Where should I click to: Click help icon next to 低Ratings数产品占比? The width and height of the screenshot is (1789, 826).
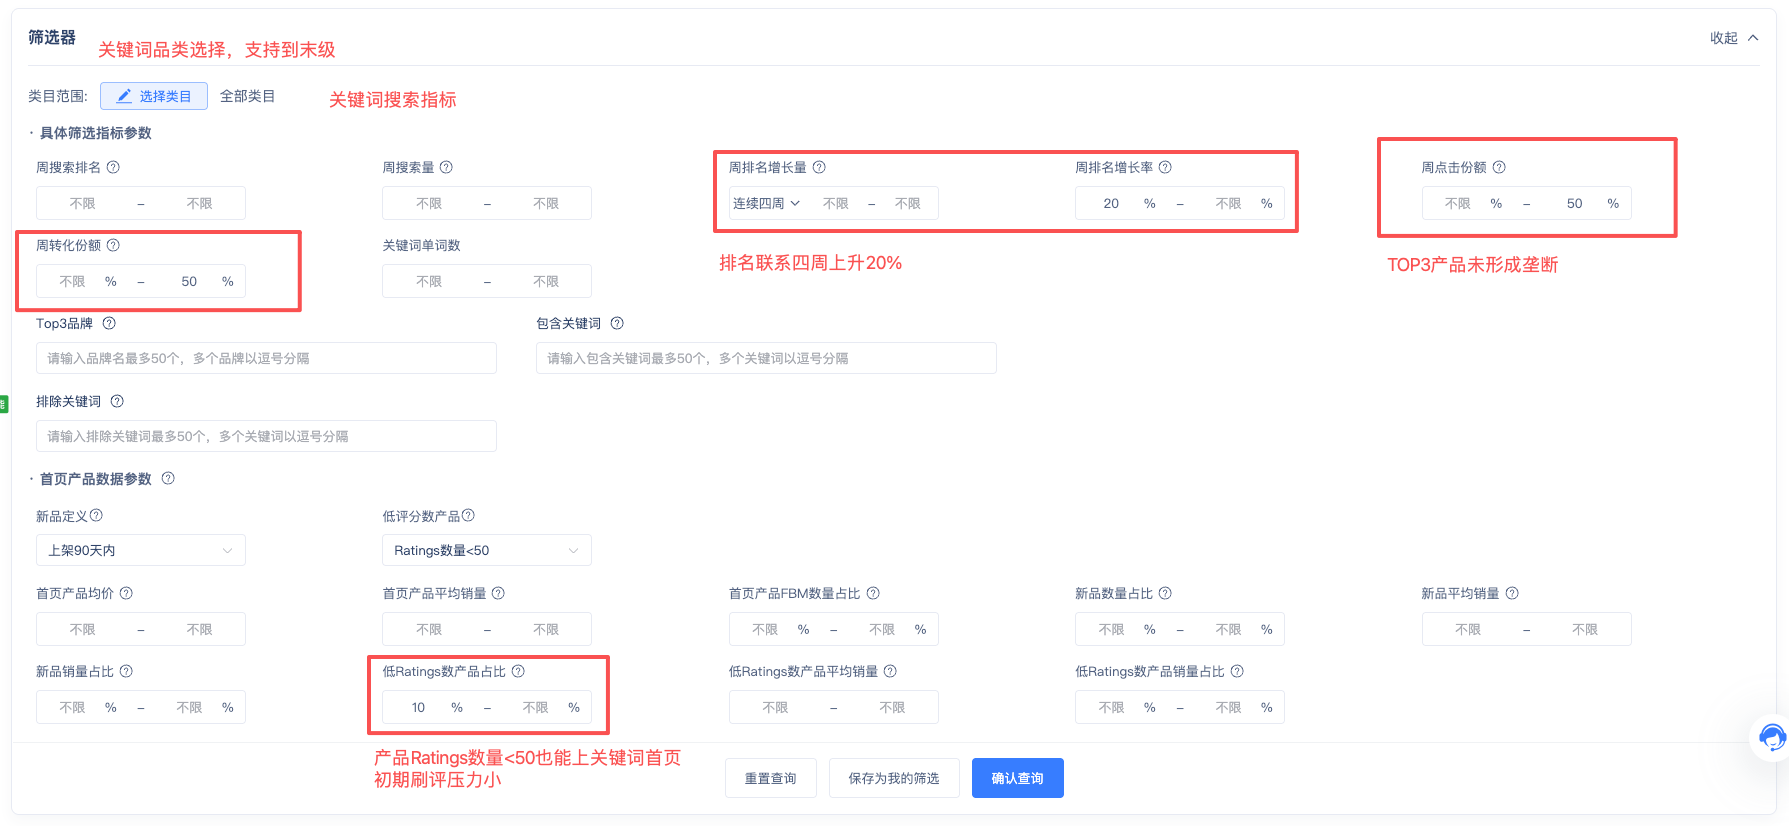pyautogui.click(x=518, y=671)
